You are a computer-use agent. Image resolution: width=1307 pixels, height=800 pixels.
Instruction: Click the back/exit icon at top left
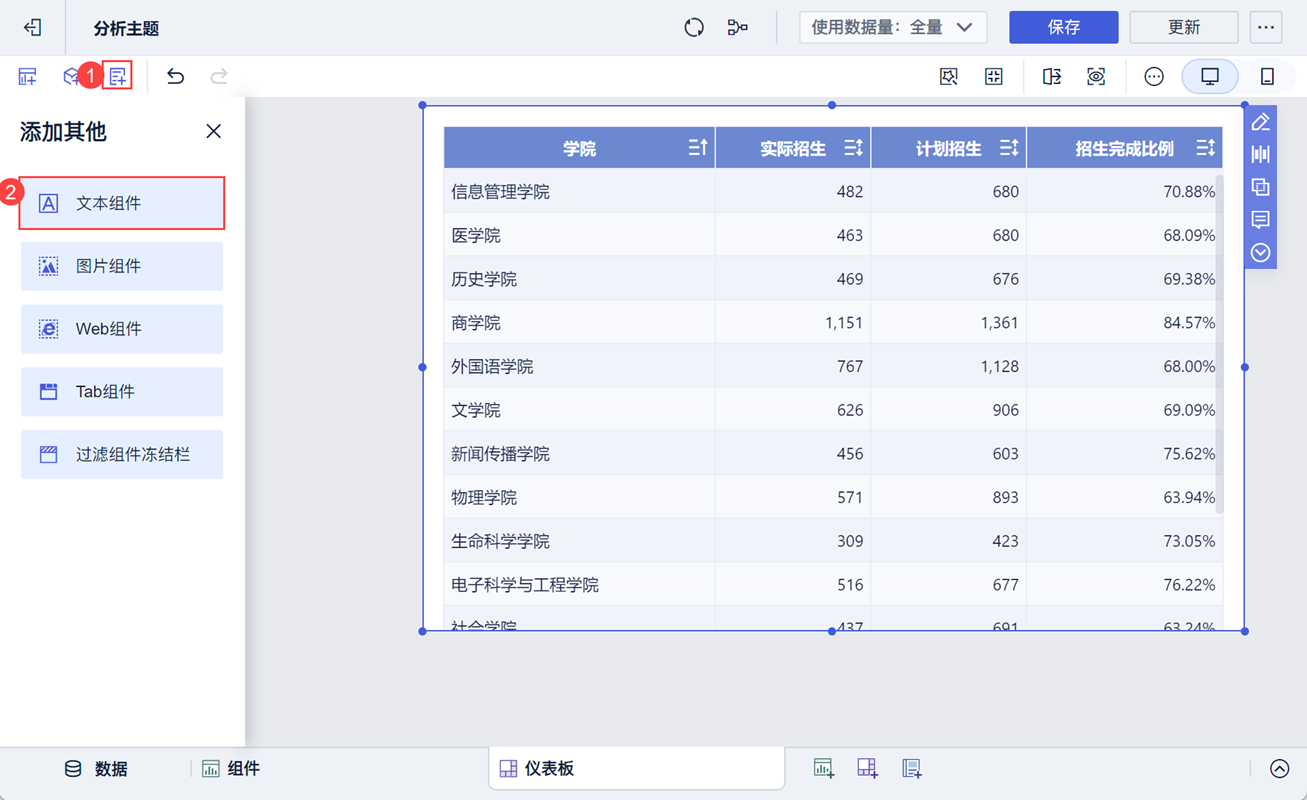[x=33, y=27]
